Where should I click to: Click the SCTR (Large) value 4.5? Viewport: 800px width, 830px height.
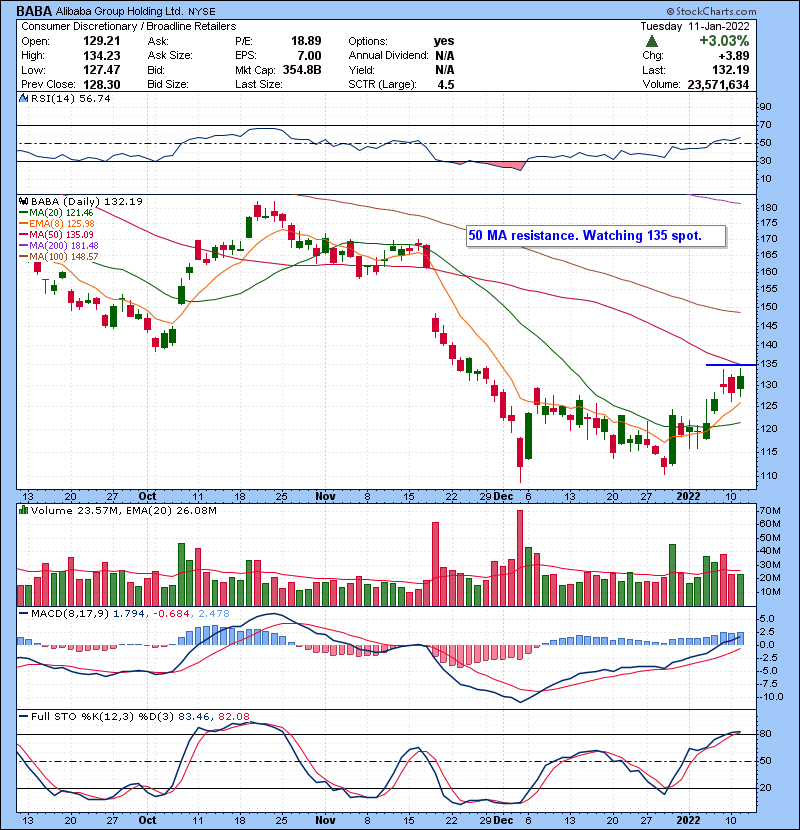(x=446, y=85)
